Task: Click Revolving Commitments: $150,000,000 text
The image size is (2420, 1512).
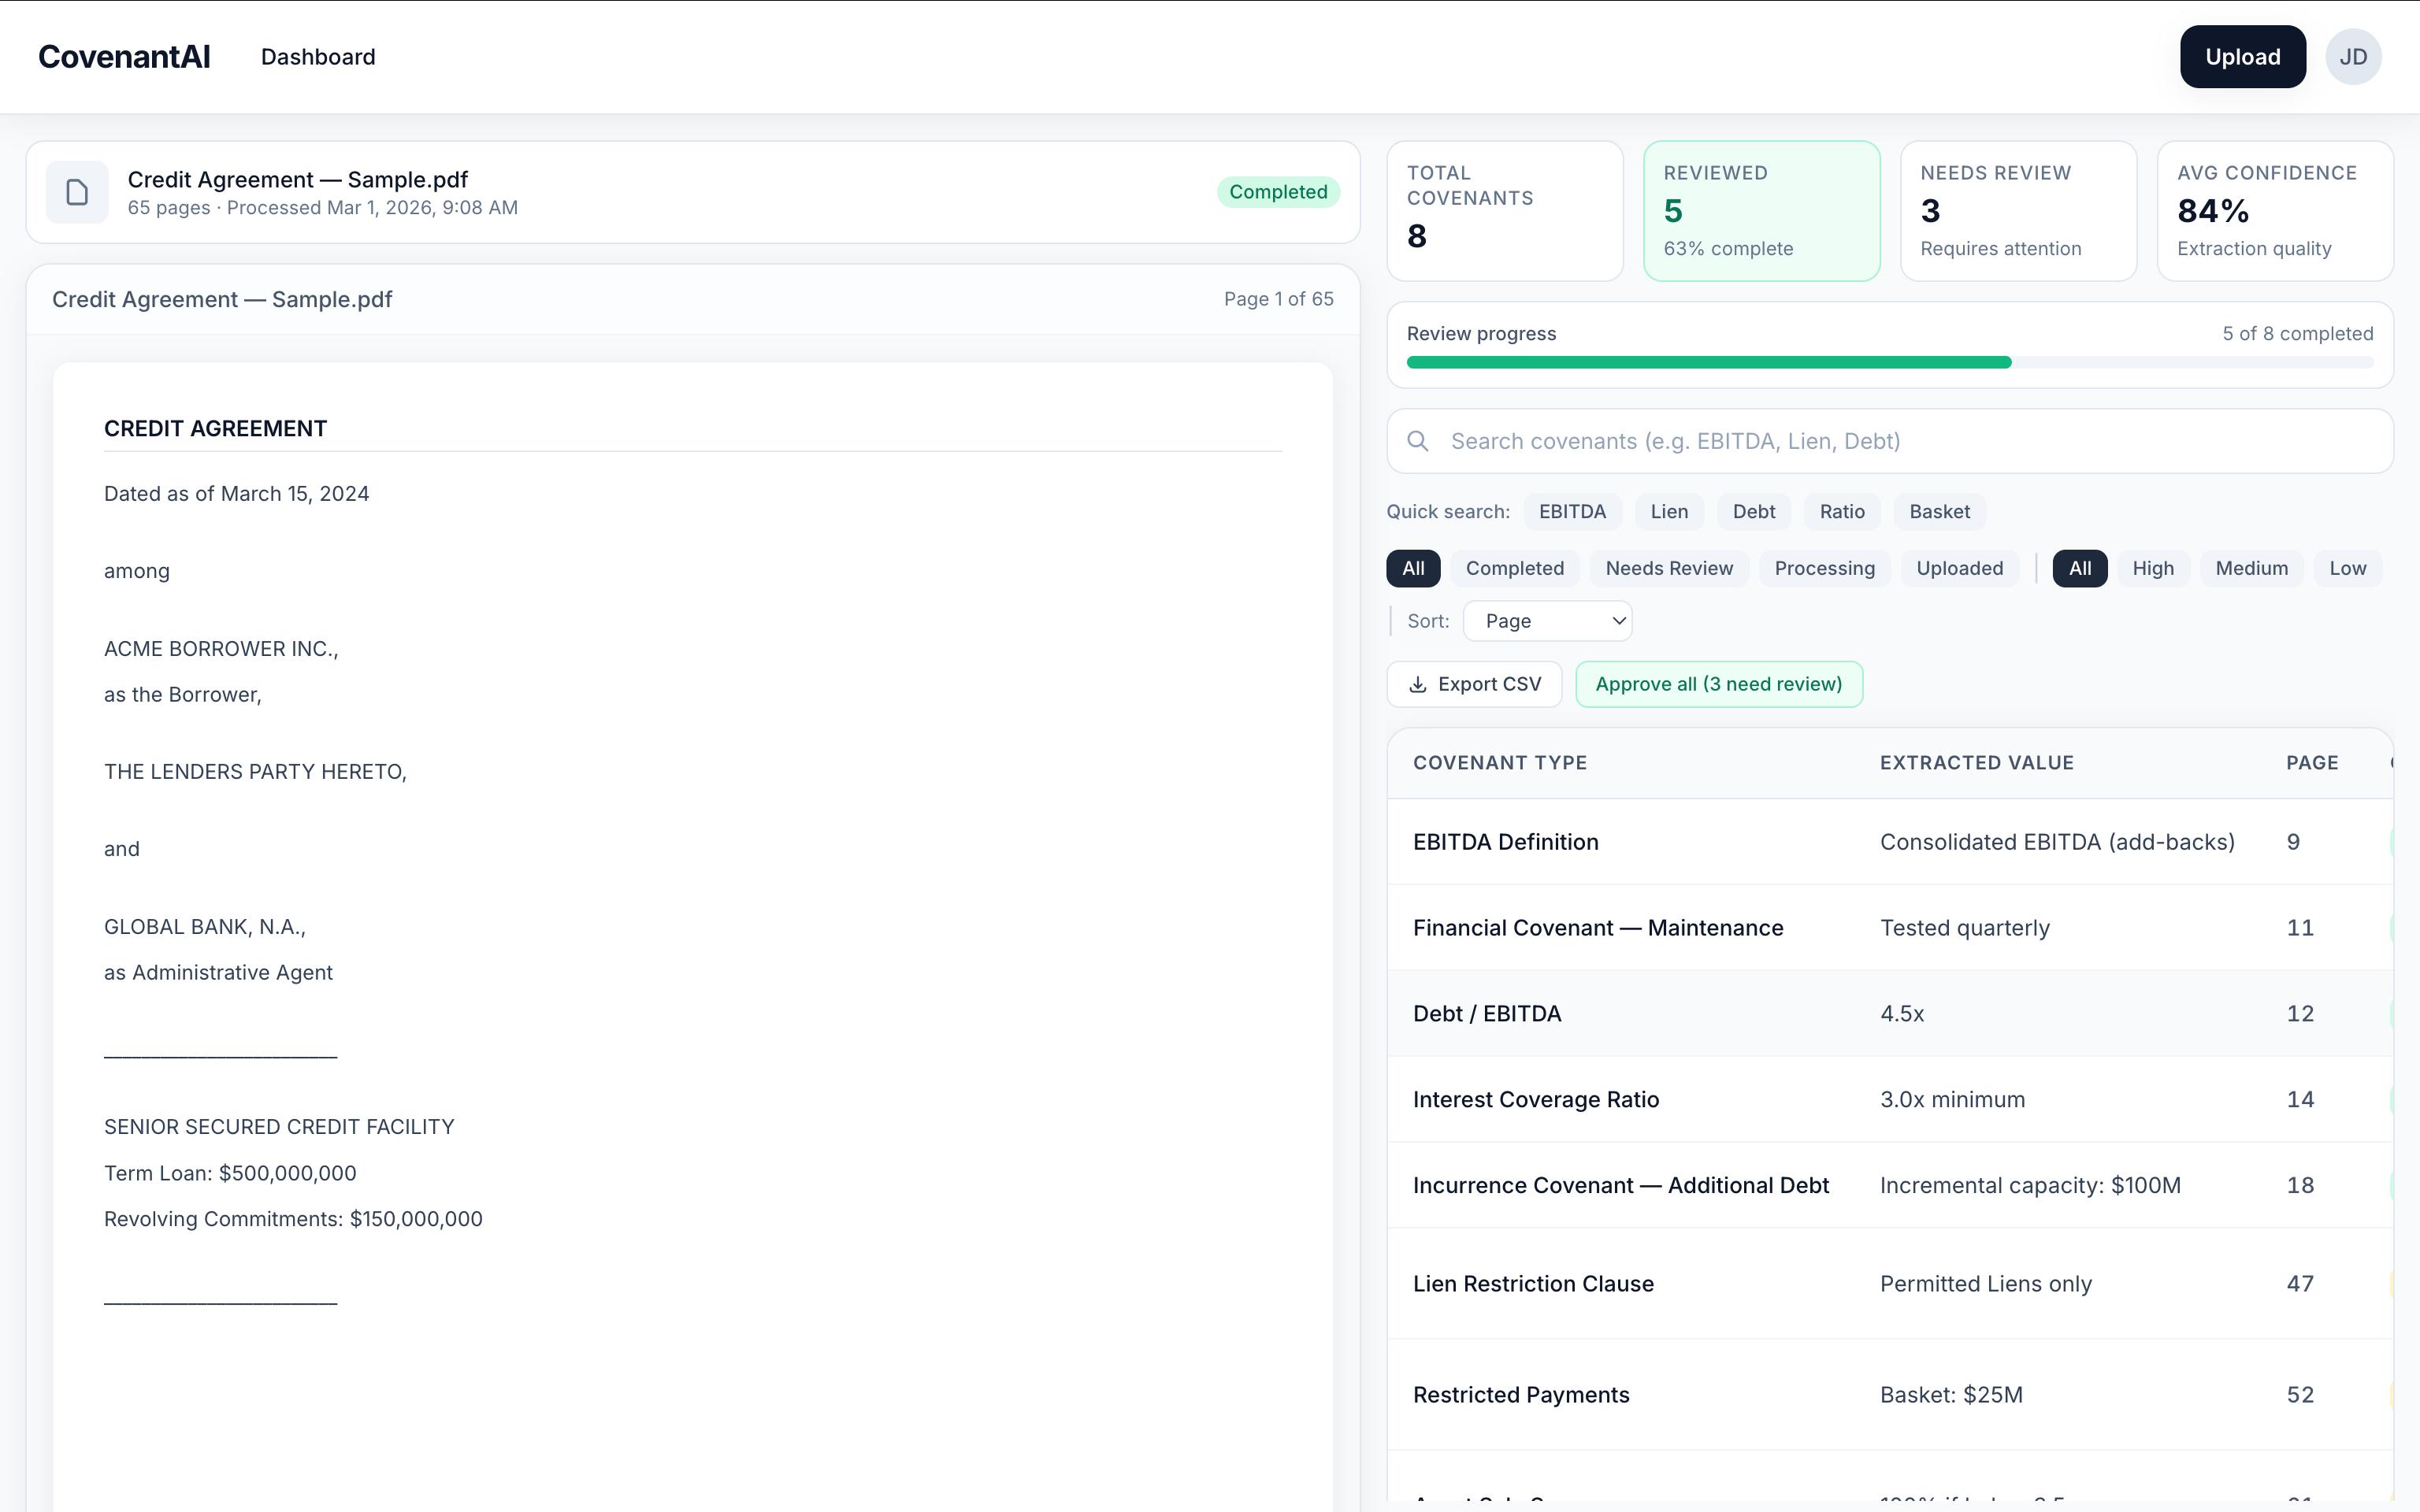Action: click(293, 1219)
